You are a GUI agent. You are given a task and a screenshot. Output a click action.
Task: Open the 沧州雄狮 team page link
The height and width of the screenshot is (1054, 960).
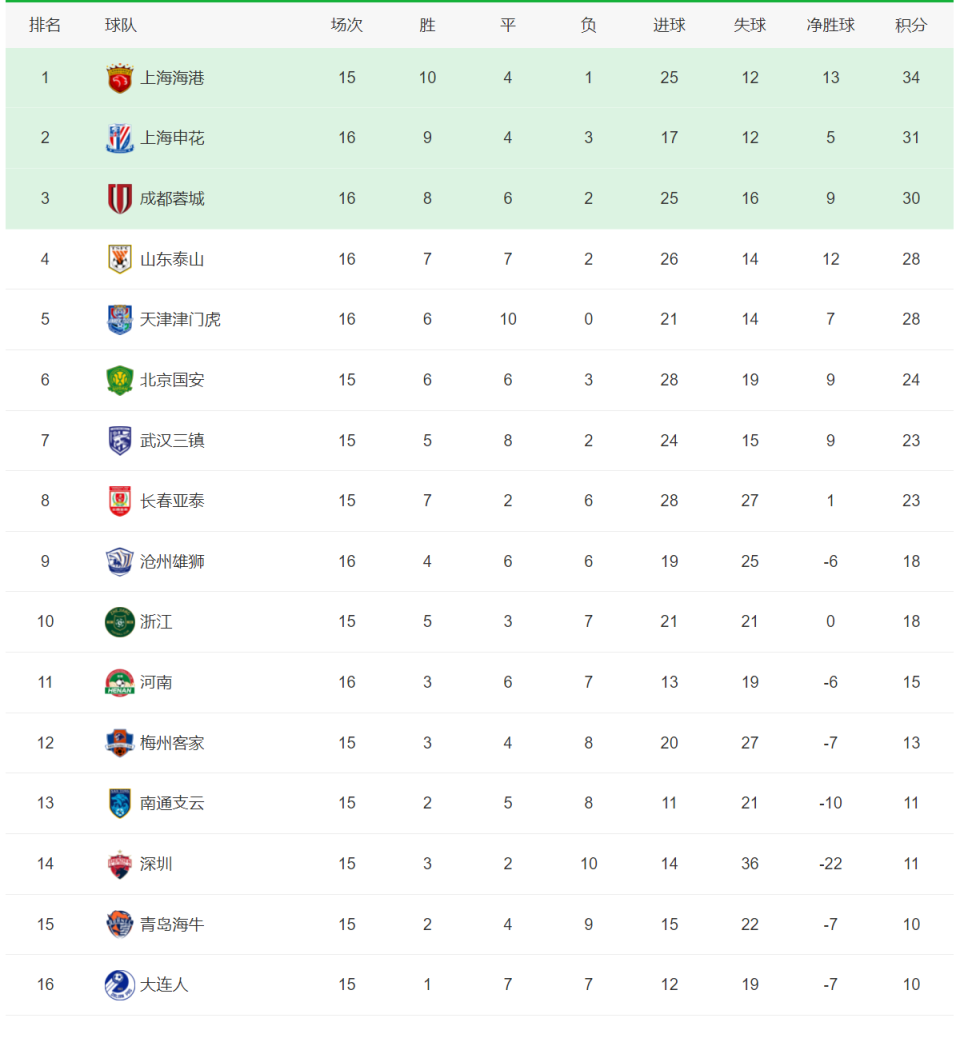(x=172, y=561)
